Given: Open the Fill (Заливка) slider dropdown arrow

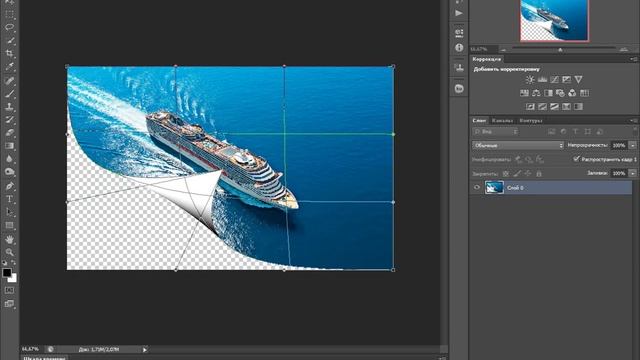Looking at the screenshot, I should pyautogui.click(x=632, y=173).
